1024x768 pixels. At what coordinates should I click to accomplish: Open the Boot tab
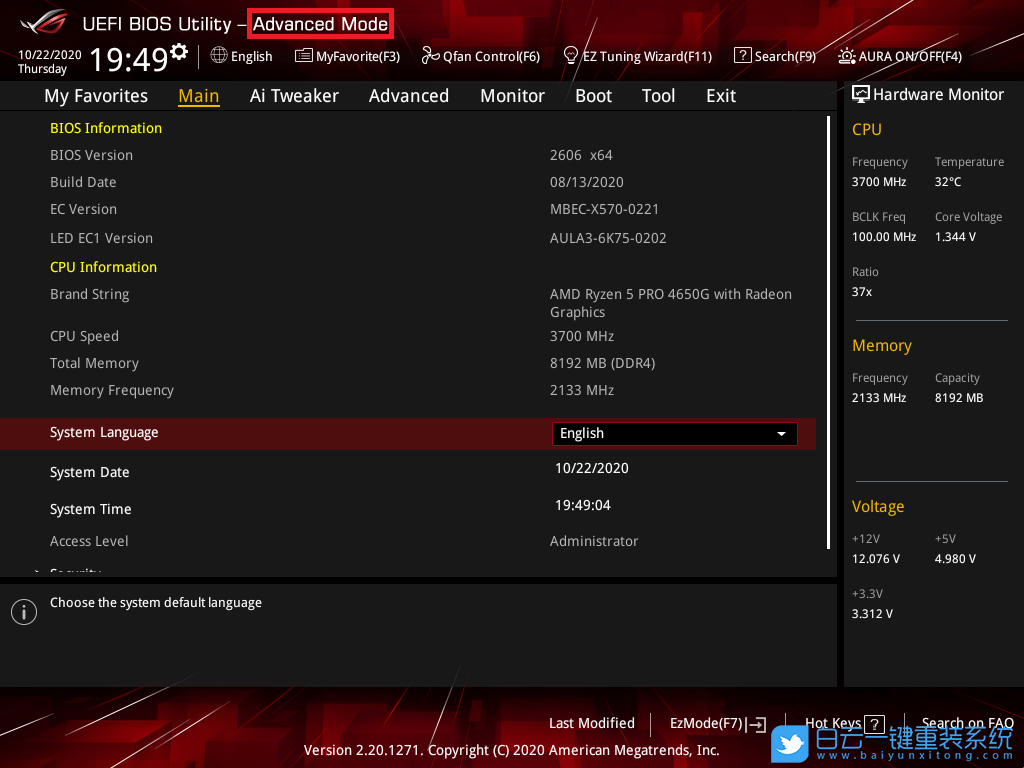(x=593, y=96)
